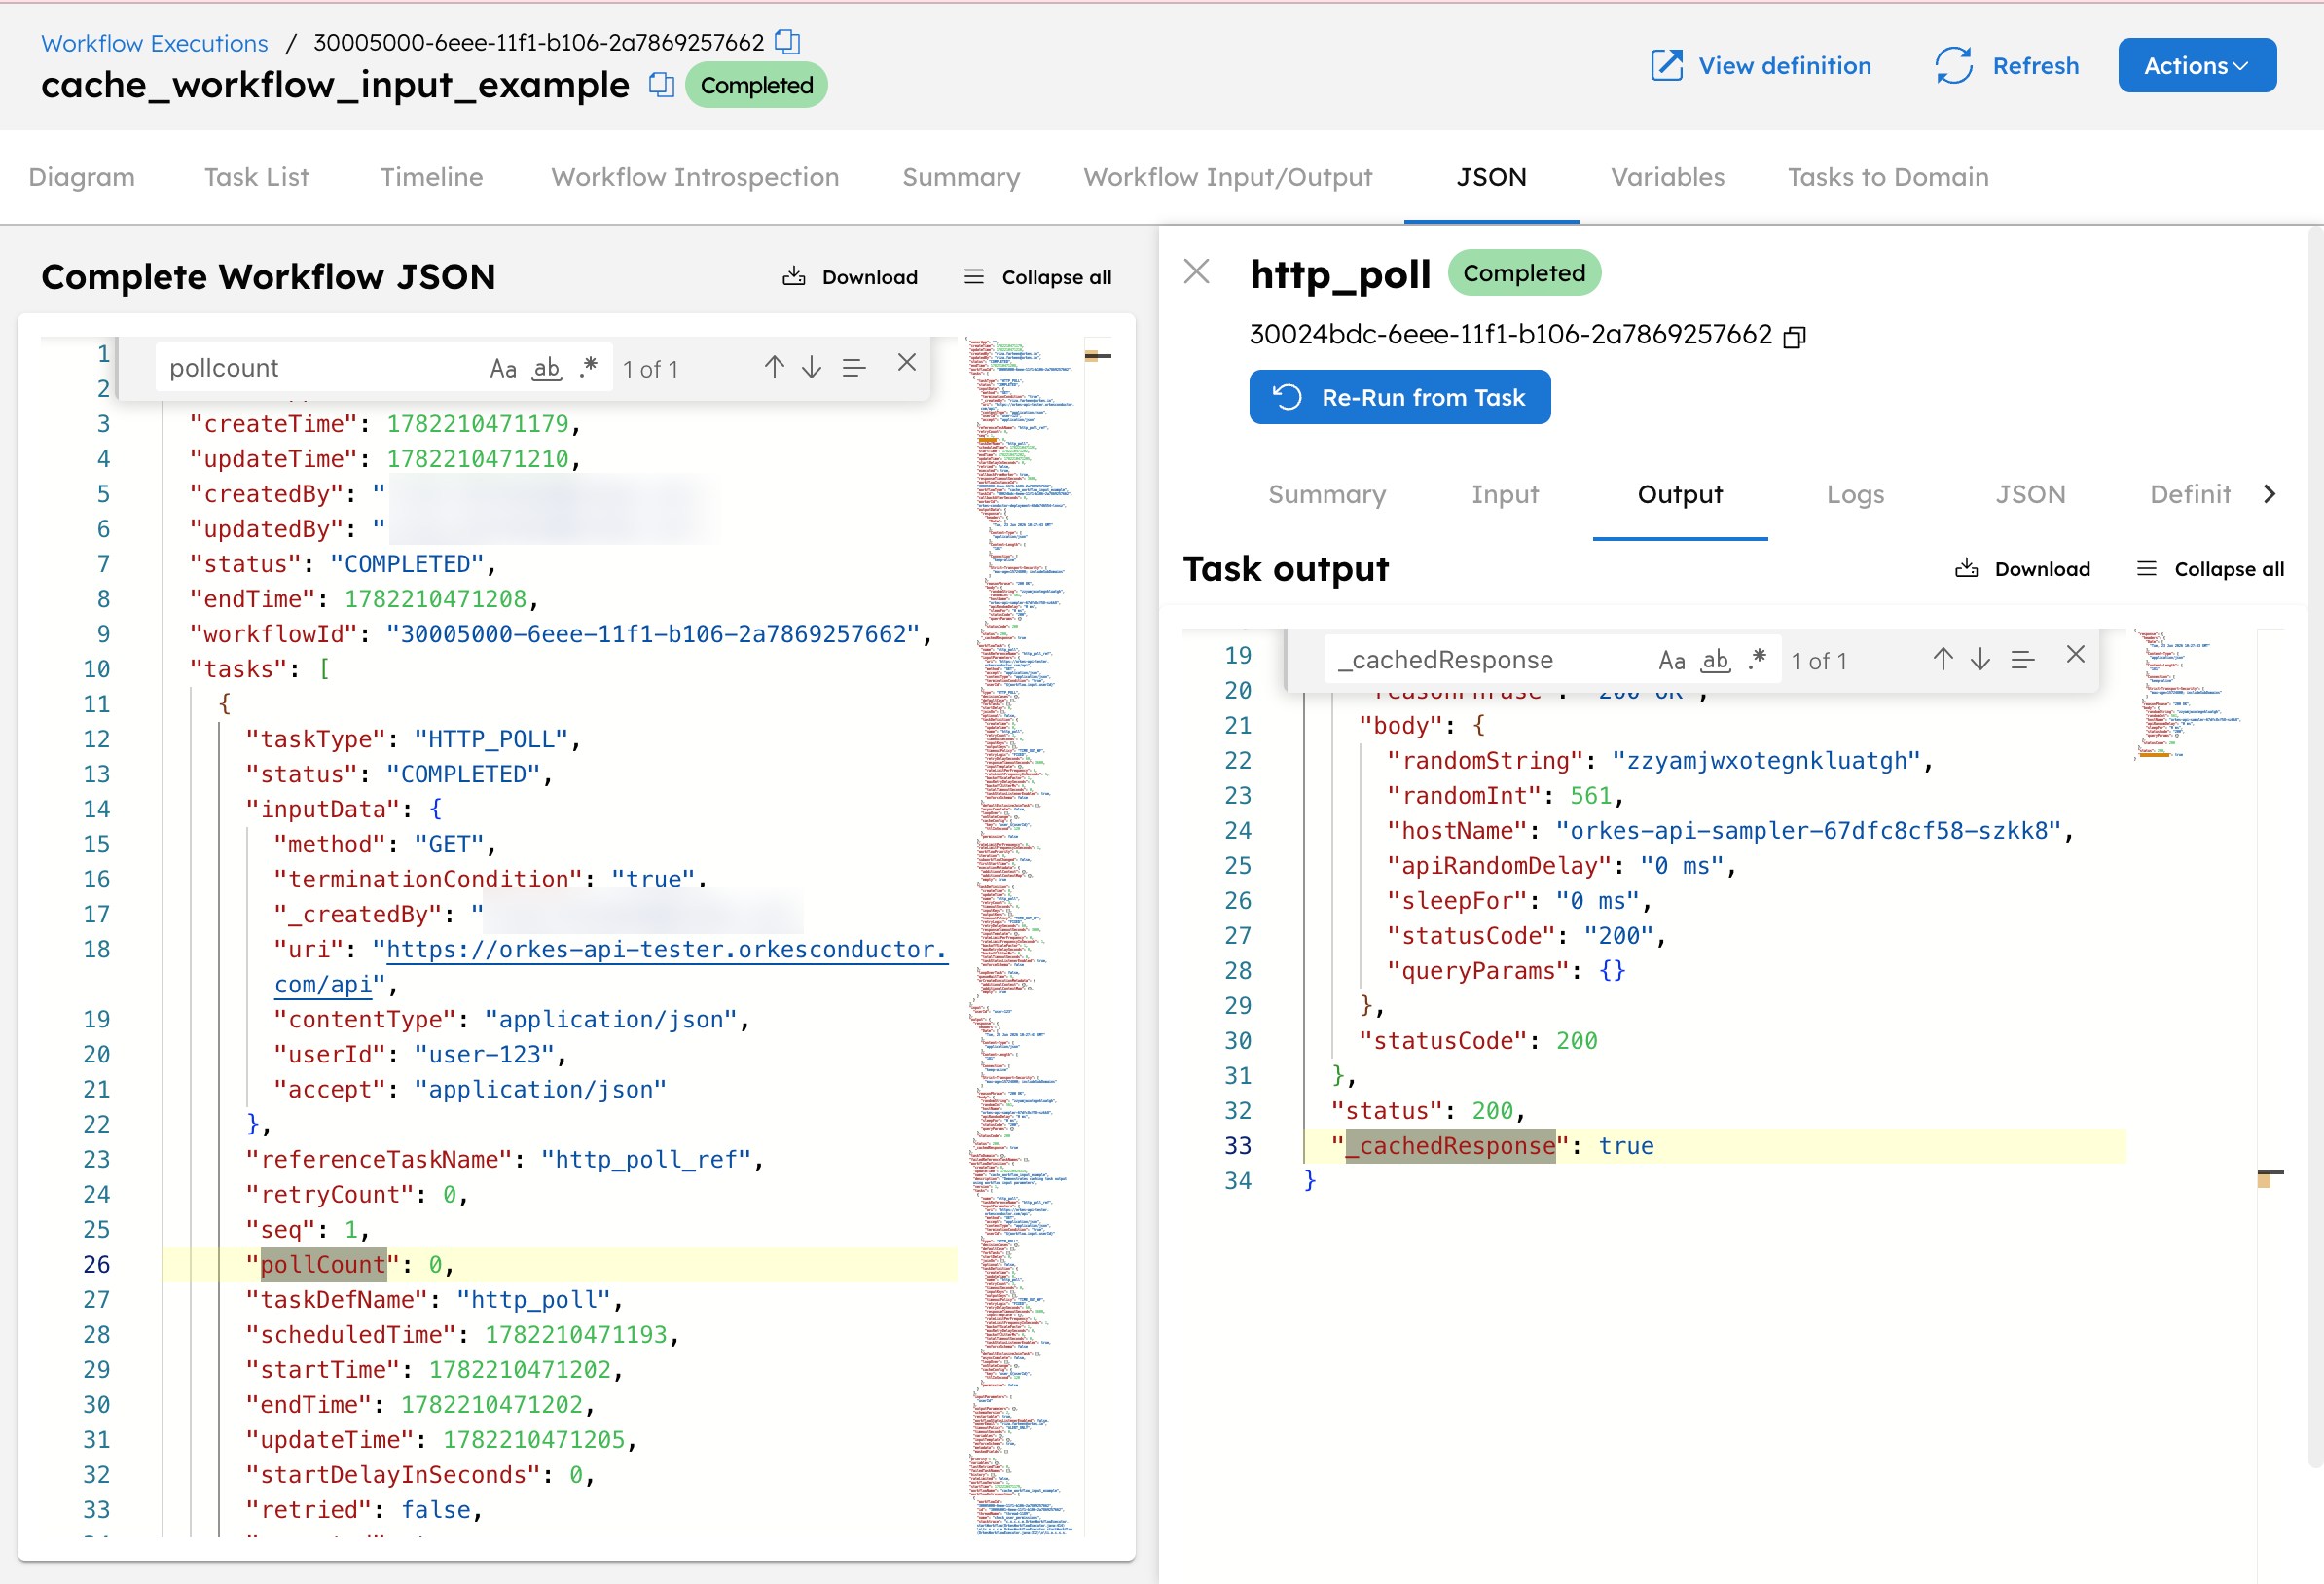Open the Timeline tab
Viewport: 2324px width, 1584px height.
pos(432,177)
